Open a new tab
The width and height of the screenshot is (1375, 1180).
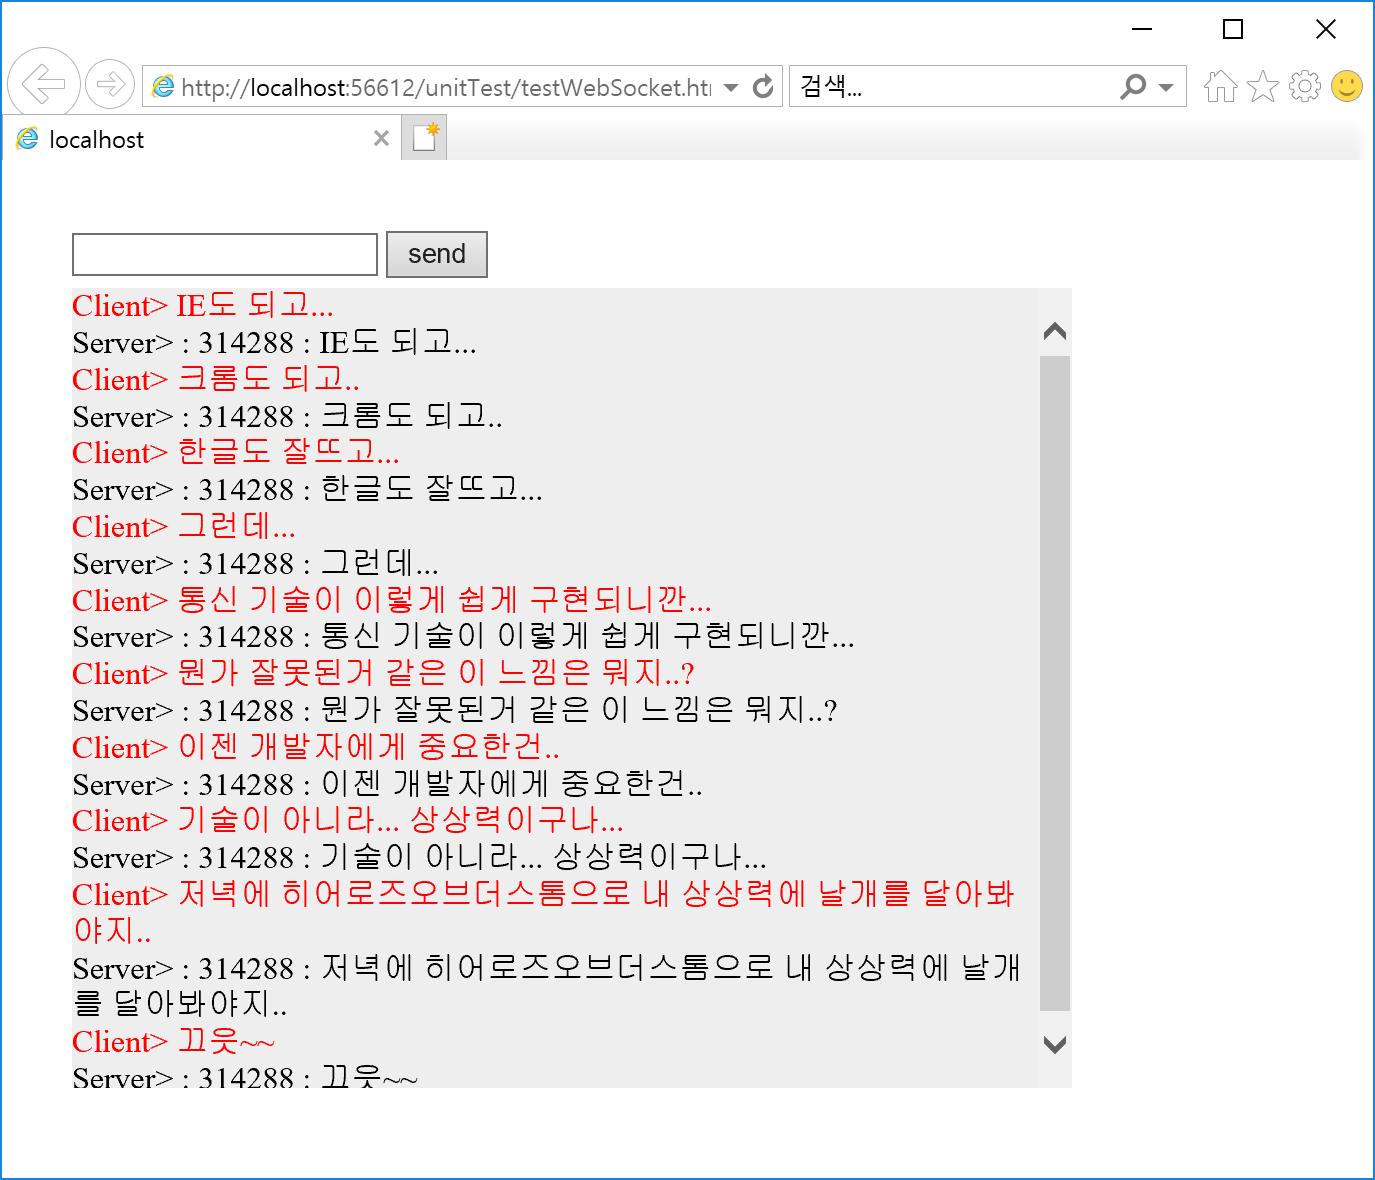click(x=424, y=138)
